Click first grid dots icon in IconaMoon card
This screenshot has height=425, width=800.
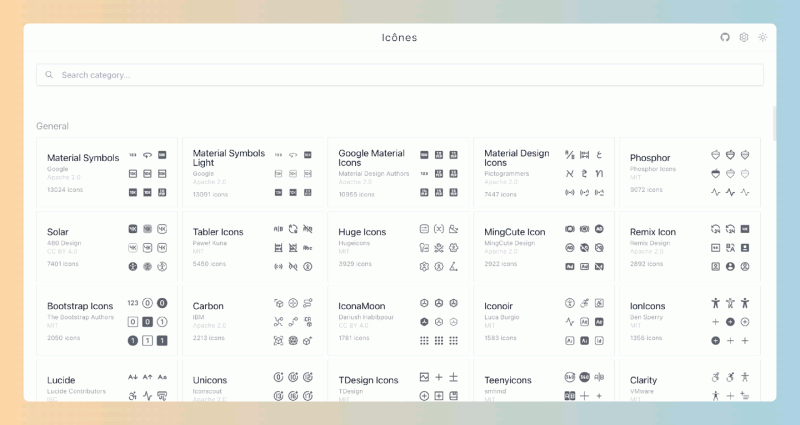coord(424,340)
